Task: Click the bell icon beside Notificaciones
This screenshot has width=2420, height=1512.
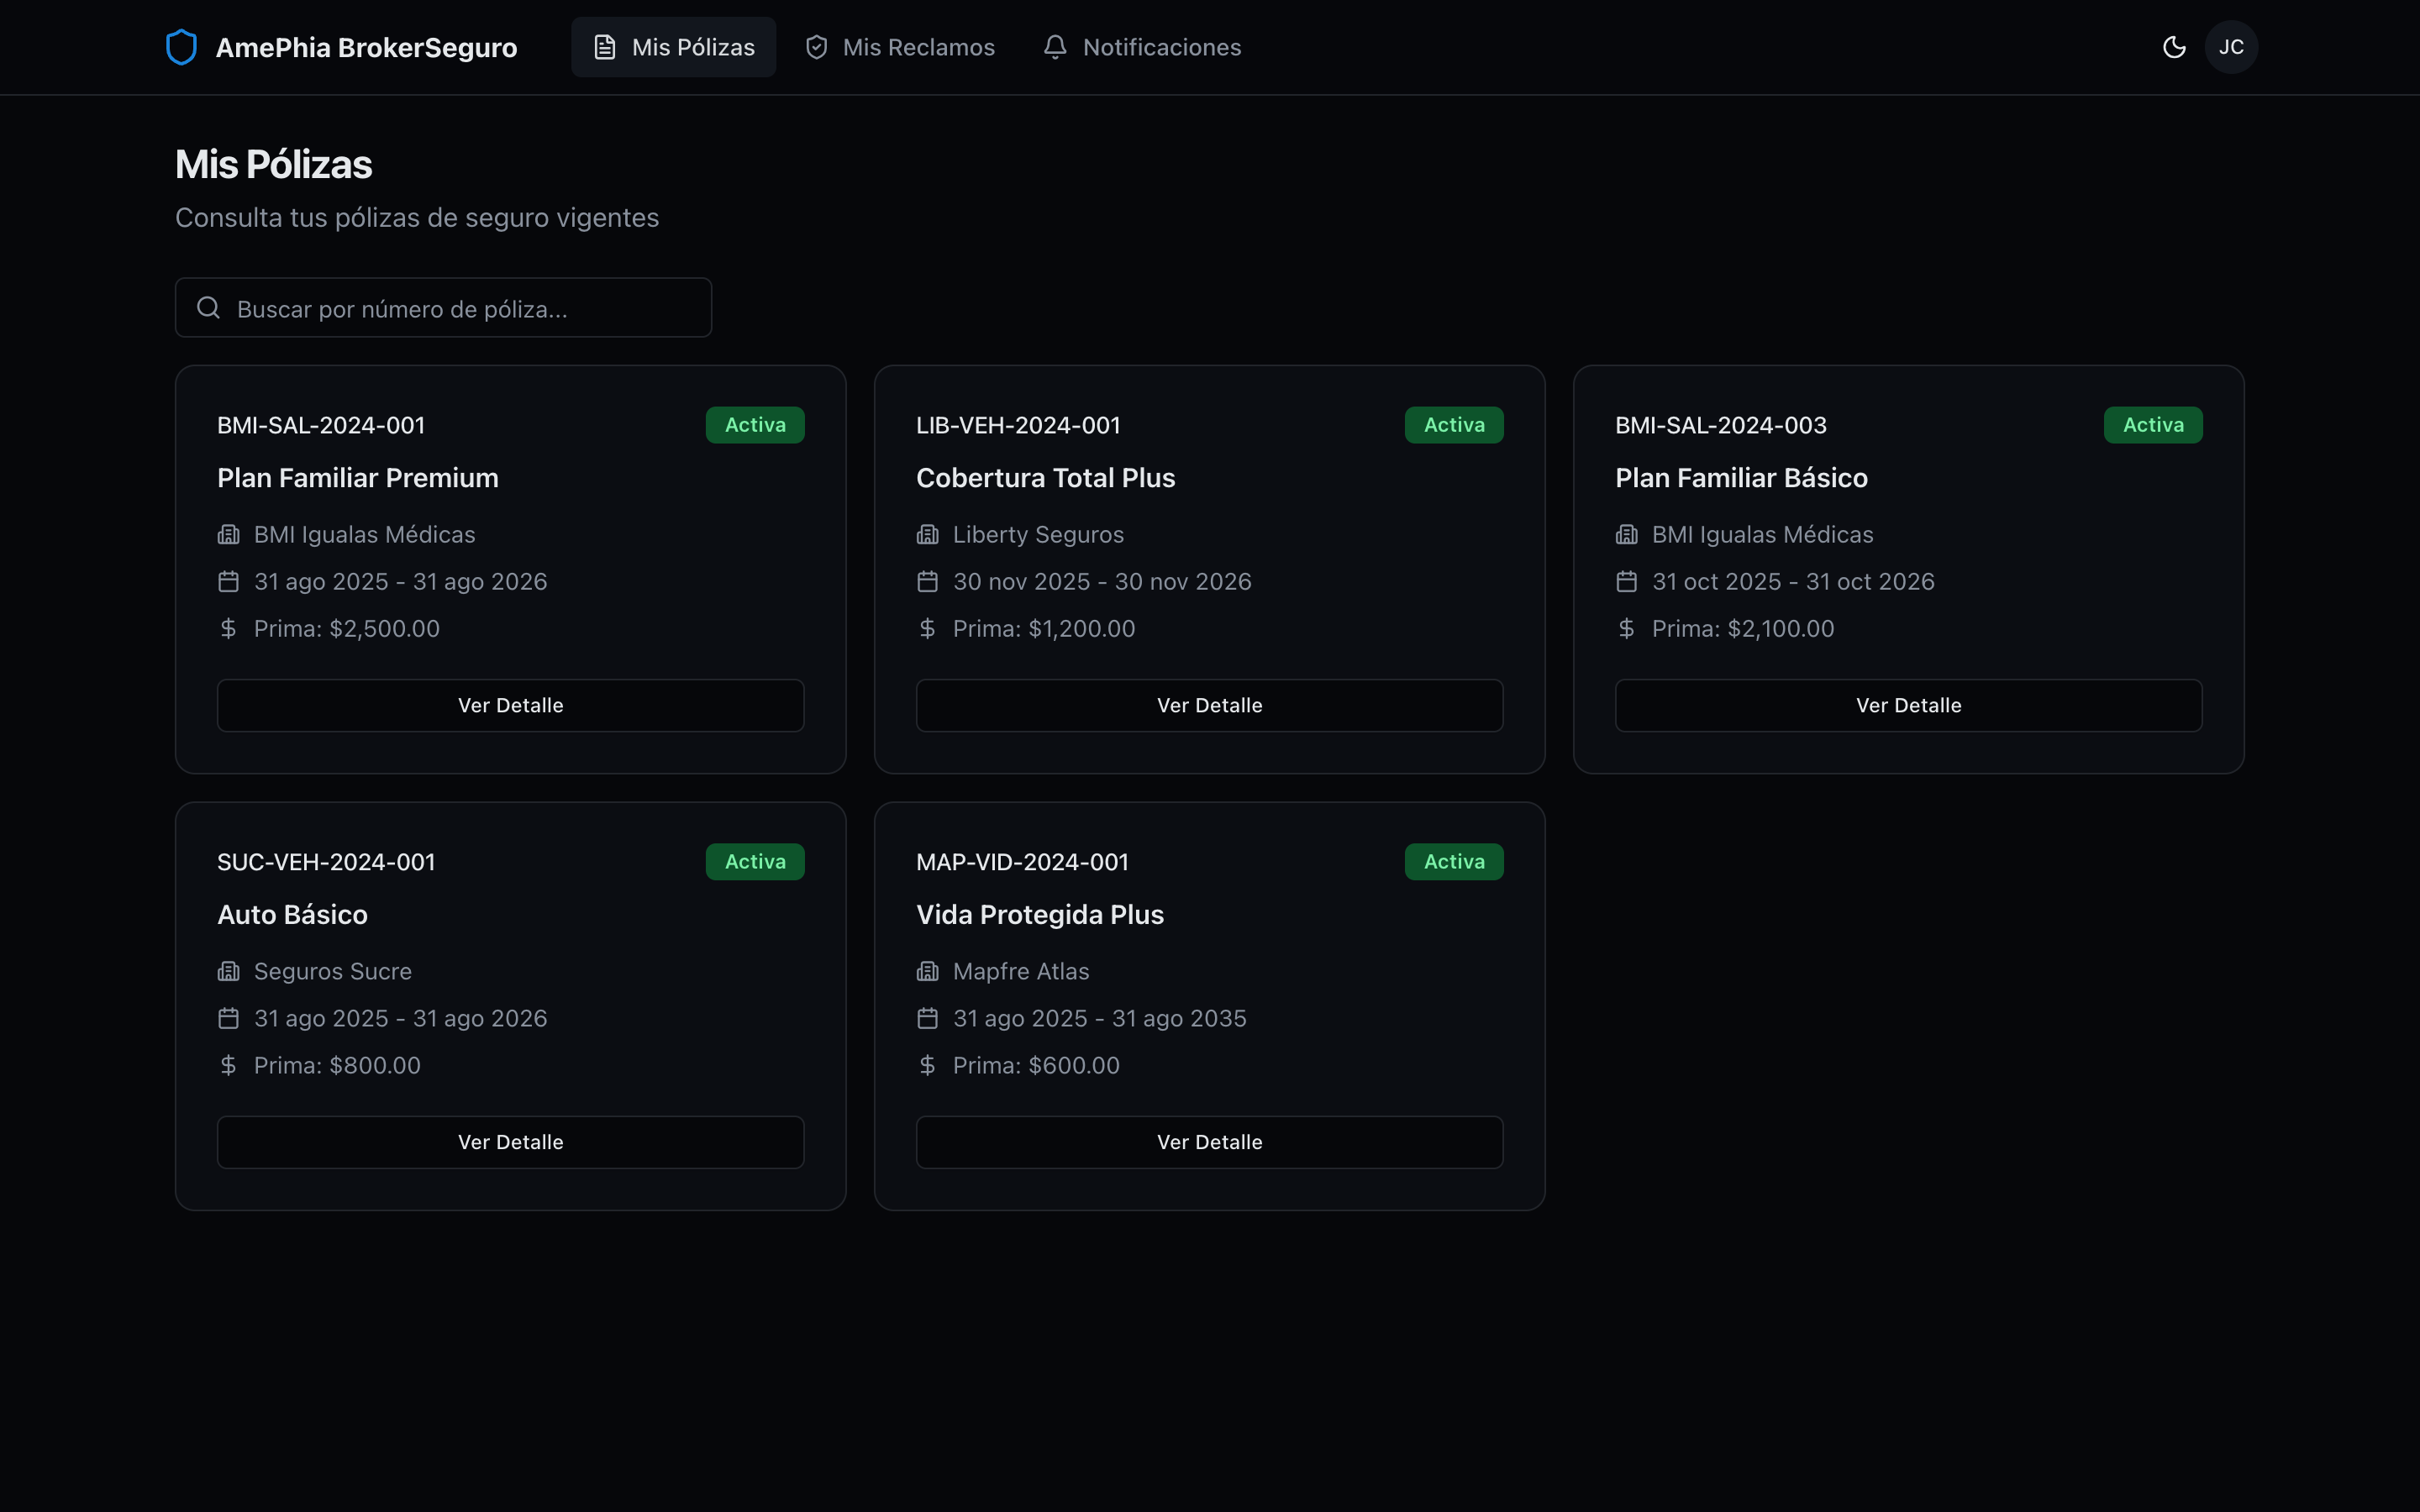Action: 1055,47
